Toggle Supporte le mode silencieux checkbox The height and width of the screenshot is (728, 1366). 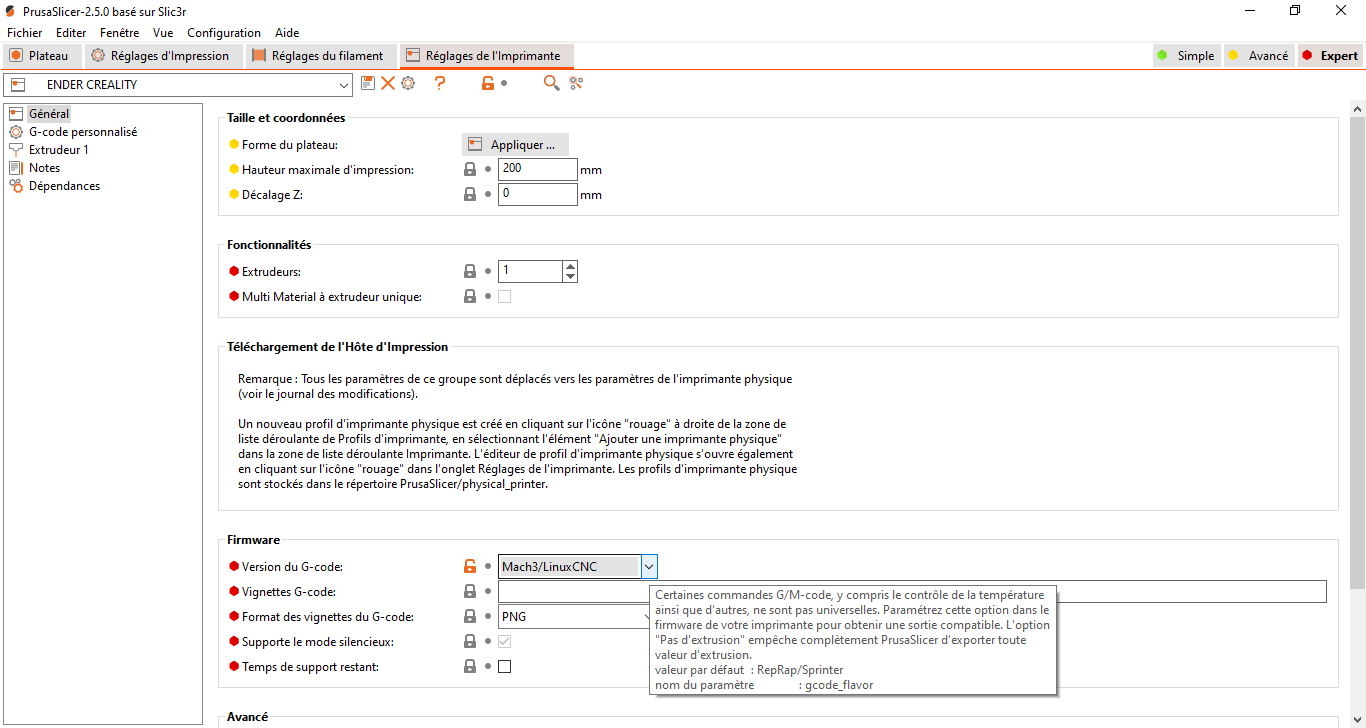click(x=504, y=641)
